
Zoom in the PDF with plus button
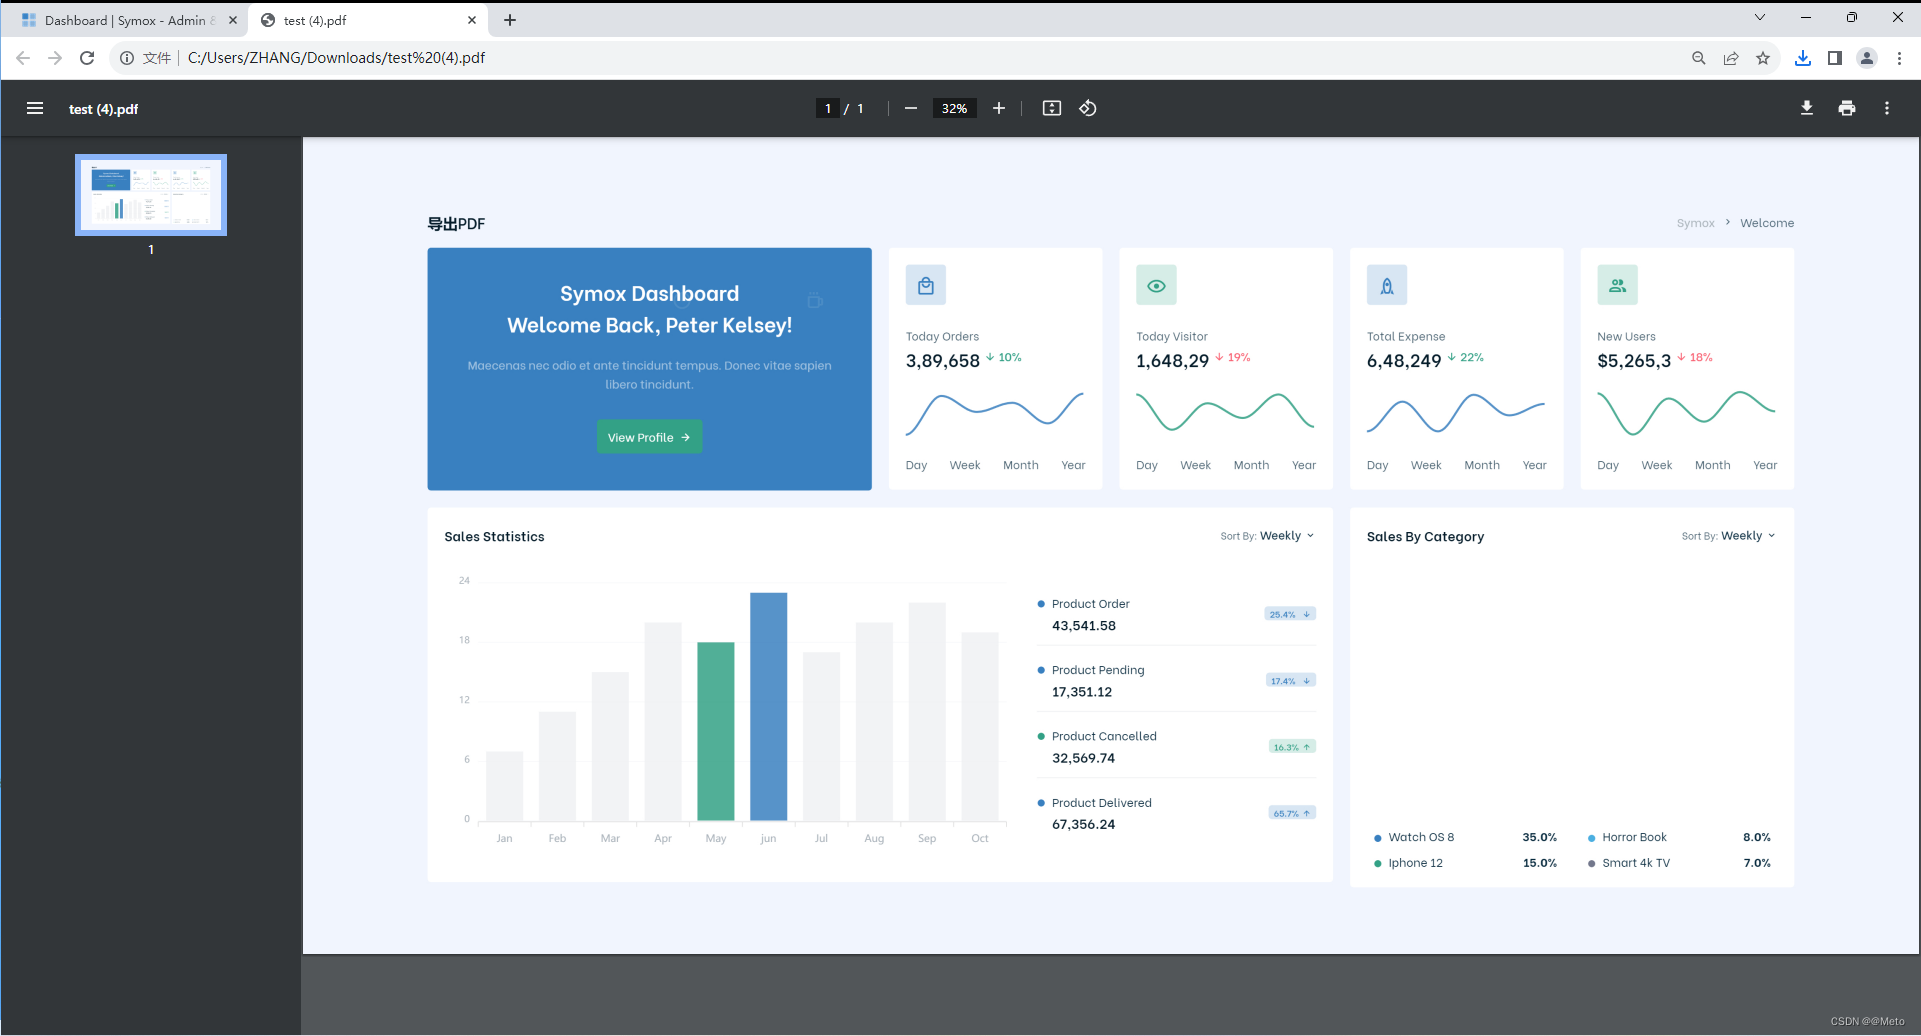point(999,108)
